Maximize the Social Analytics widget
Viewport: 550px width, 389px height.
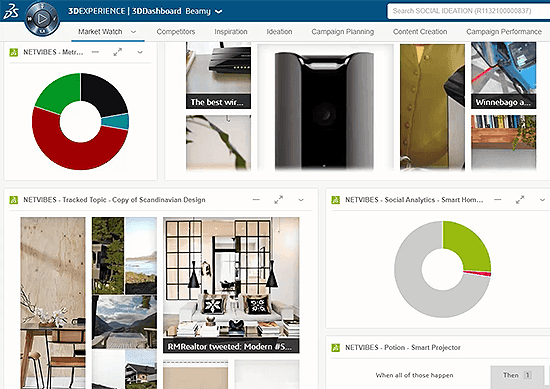click(x=520, y=200)
